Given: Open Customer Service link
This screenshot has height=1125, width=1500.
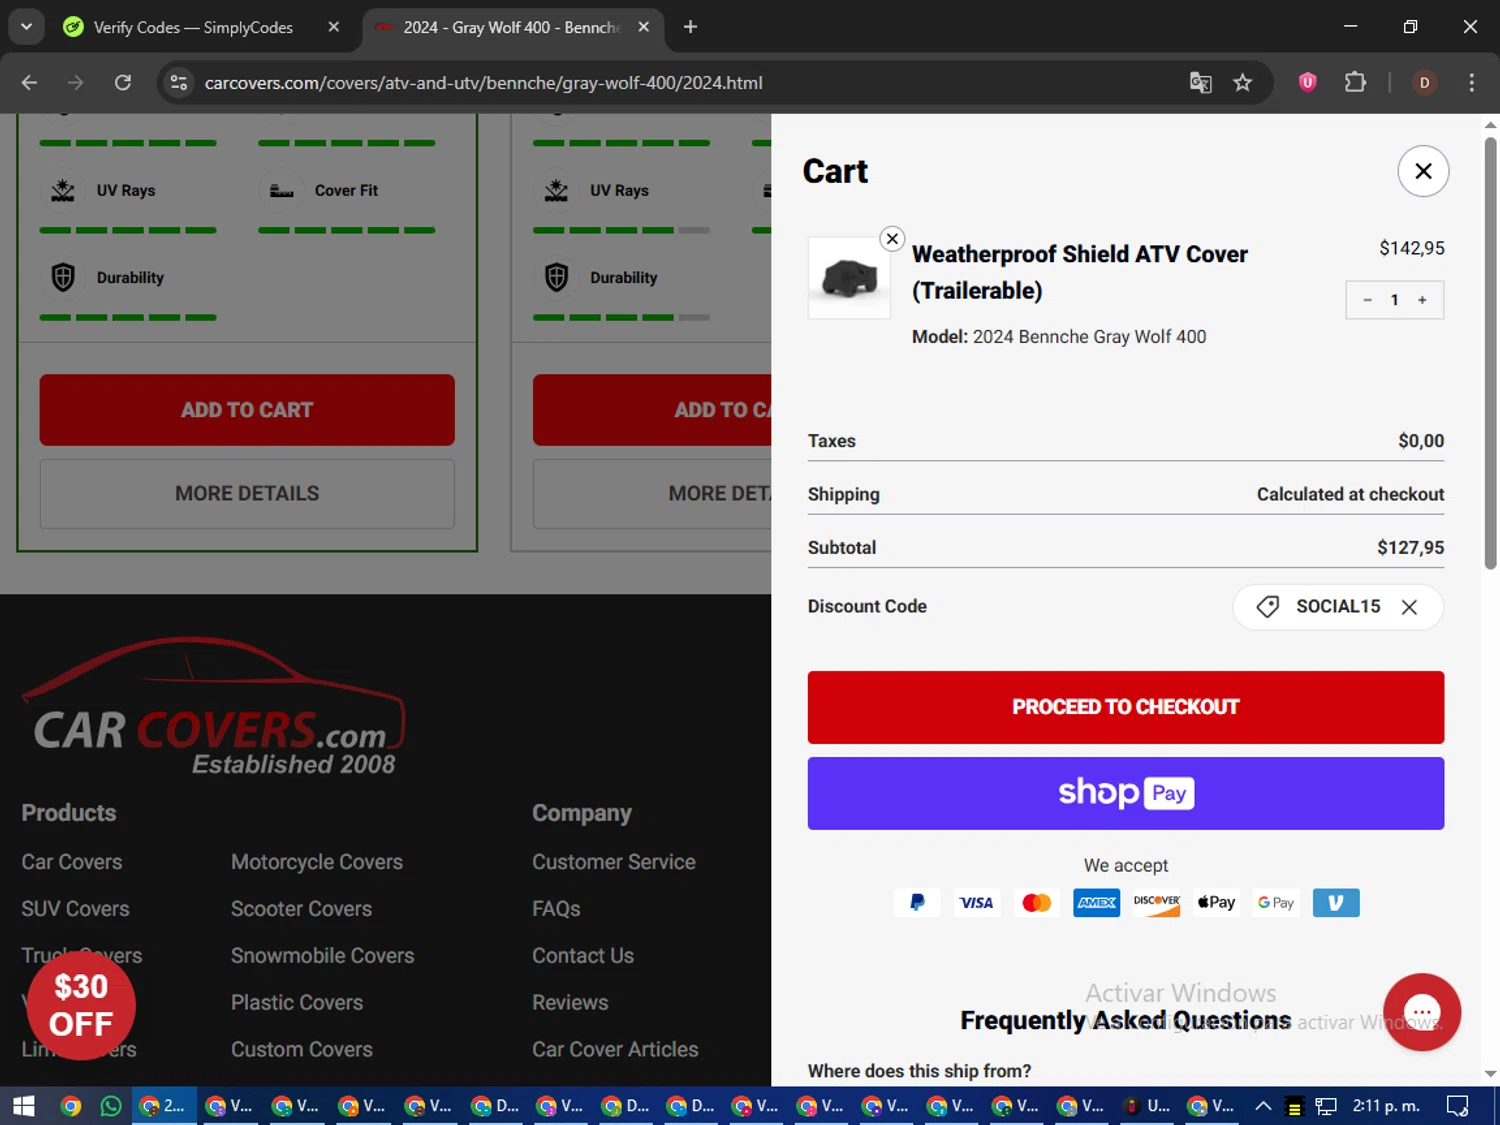Looking at the screenshot, I should 614,862.
